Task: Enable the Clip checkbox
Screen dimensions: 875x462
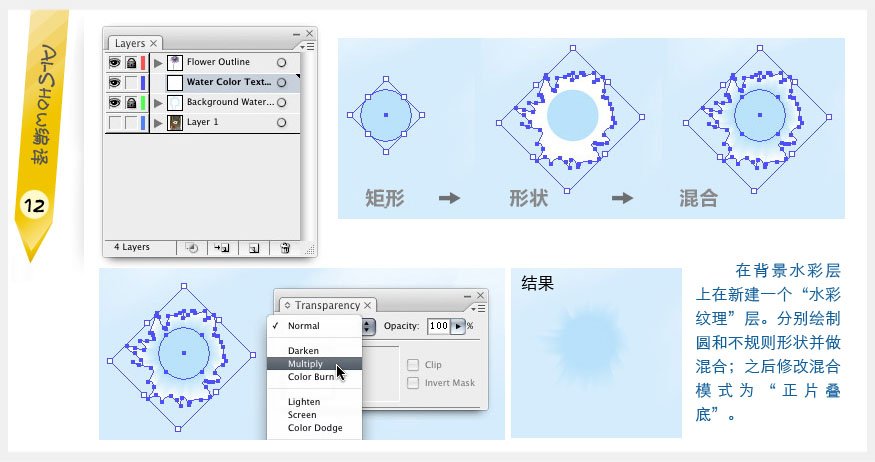Action: pos(413,365)
